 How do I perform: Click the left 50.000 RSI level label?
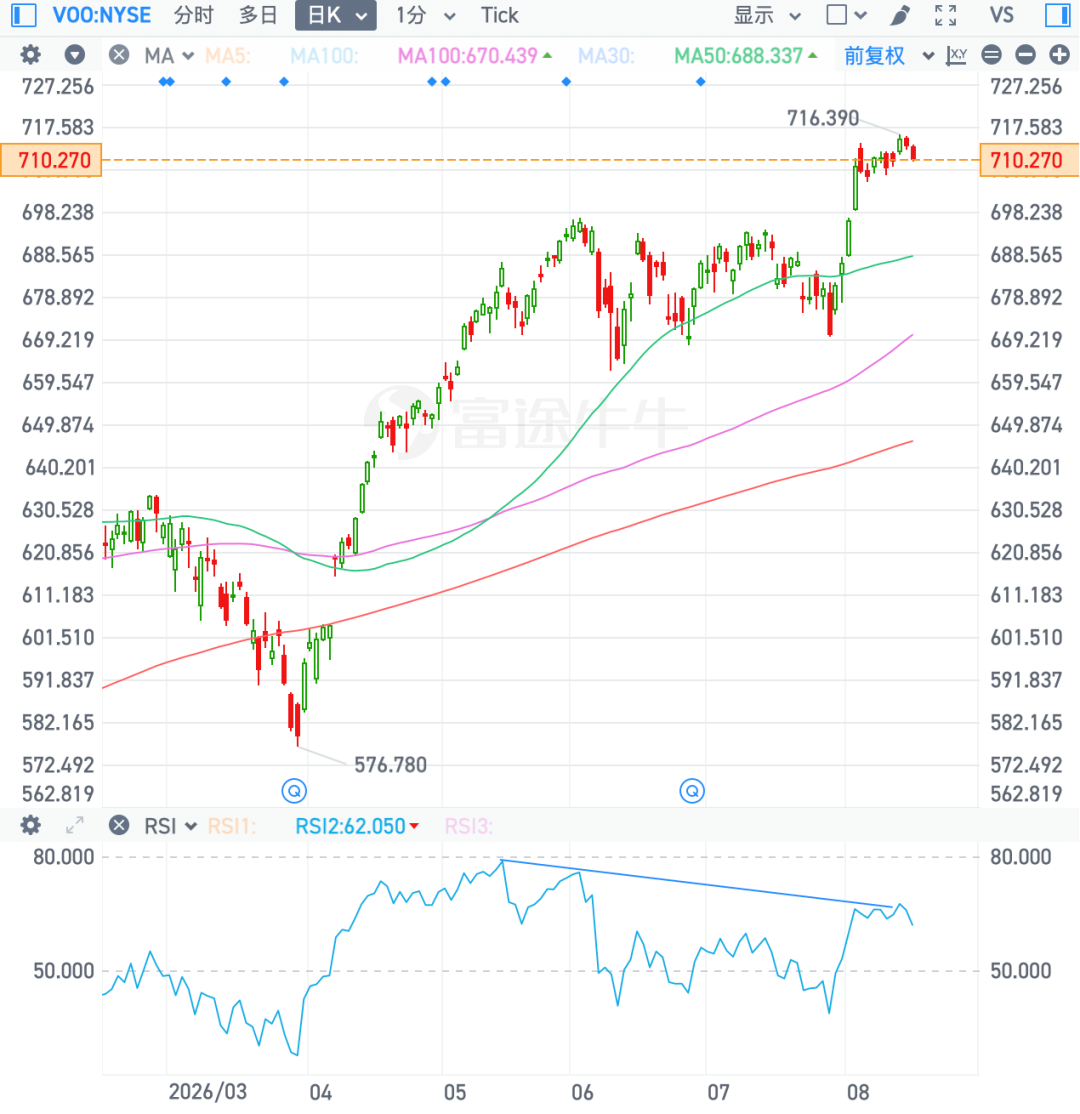(63, 970)
